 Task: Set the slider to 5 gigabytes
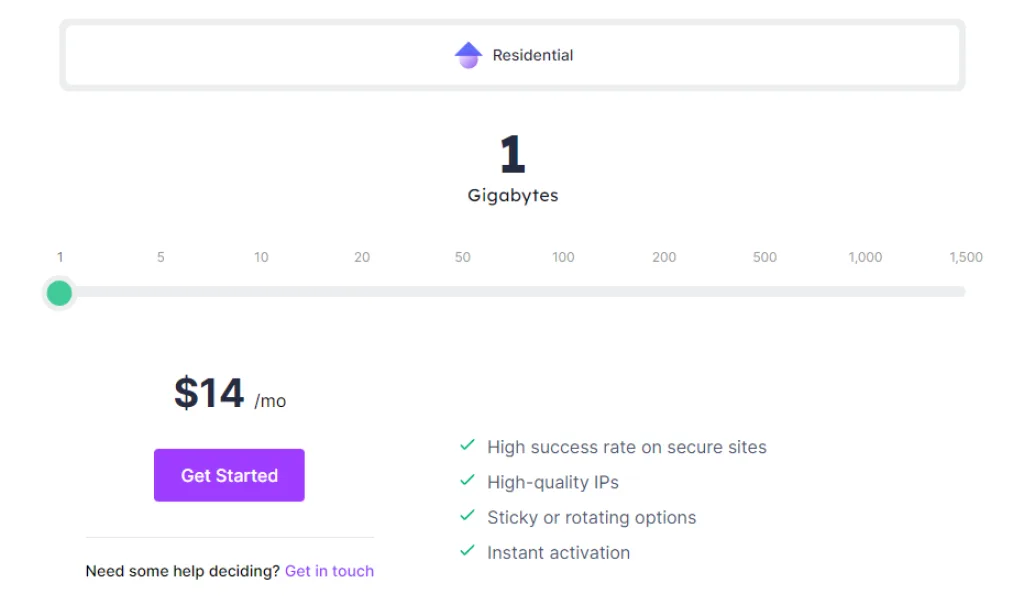coord(160,257)
